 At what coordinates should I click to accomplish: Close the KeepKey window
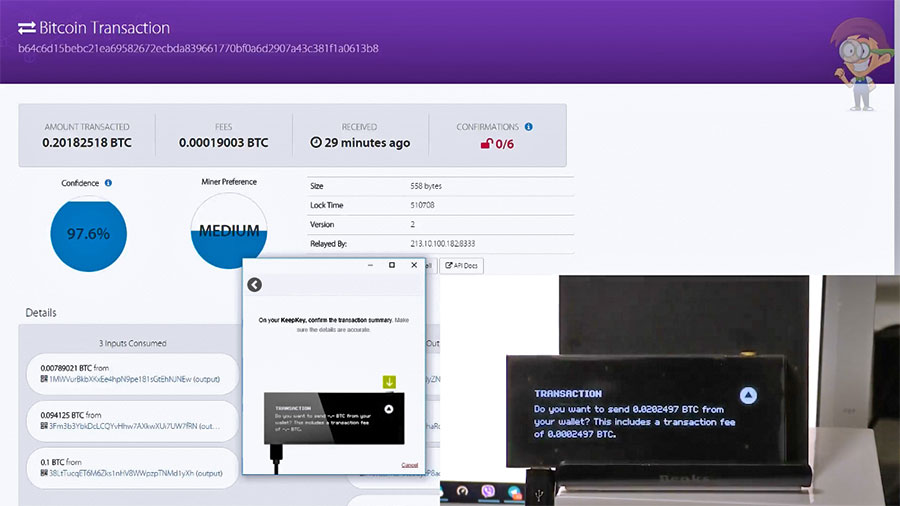click(x=414, y=265)
